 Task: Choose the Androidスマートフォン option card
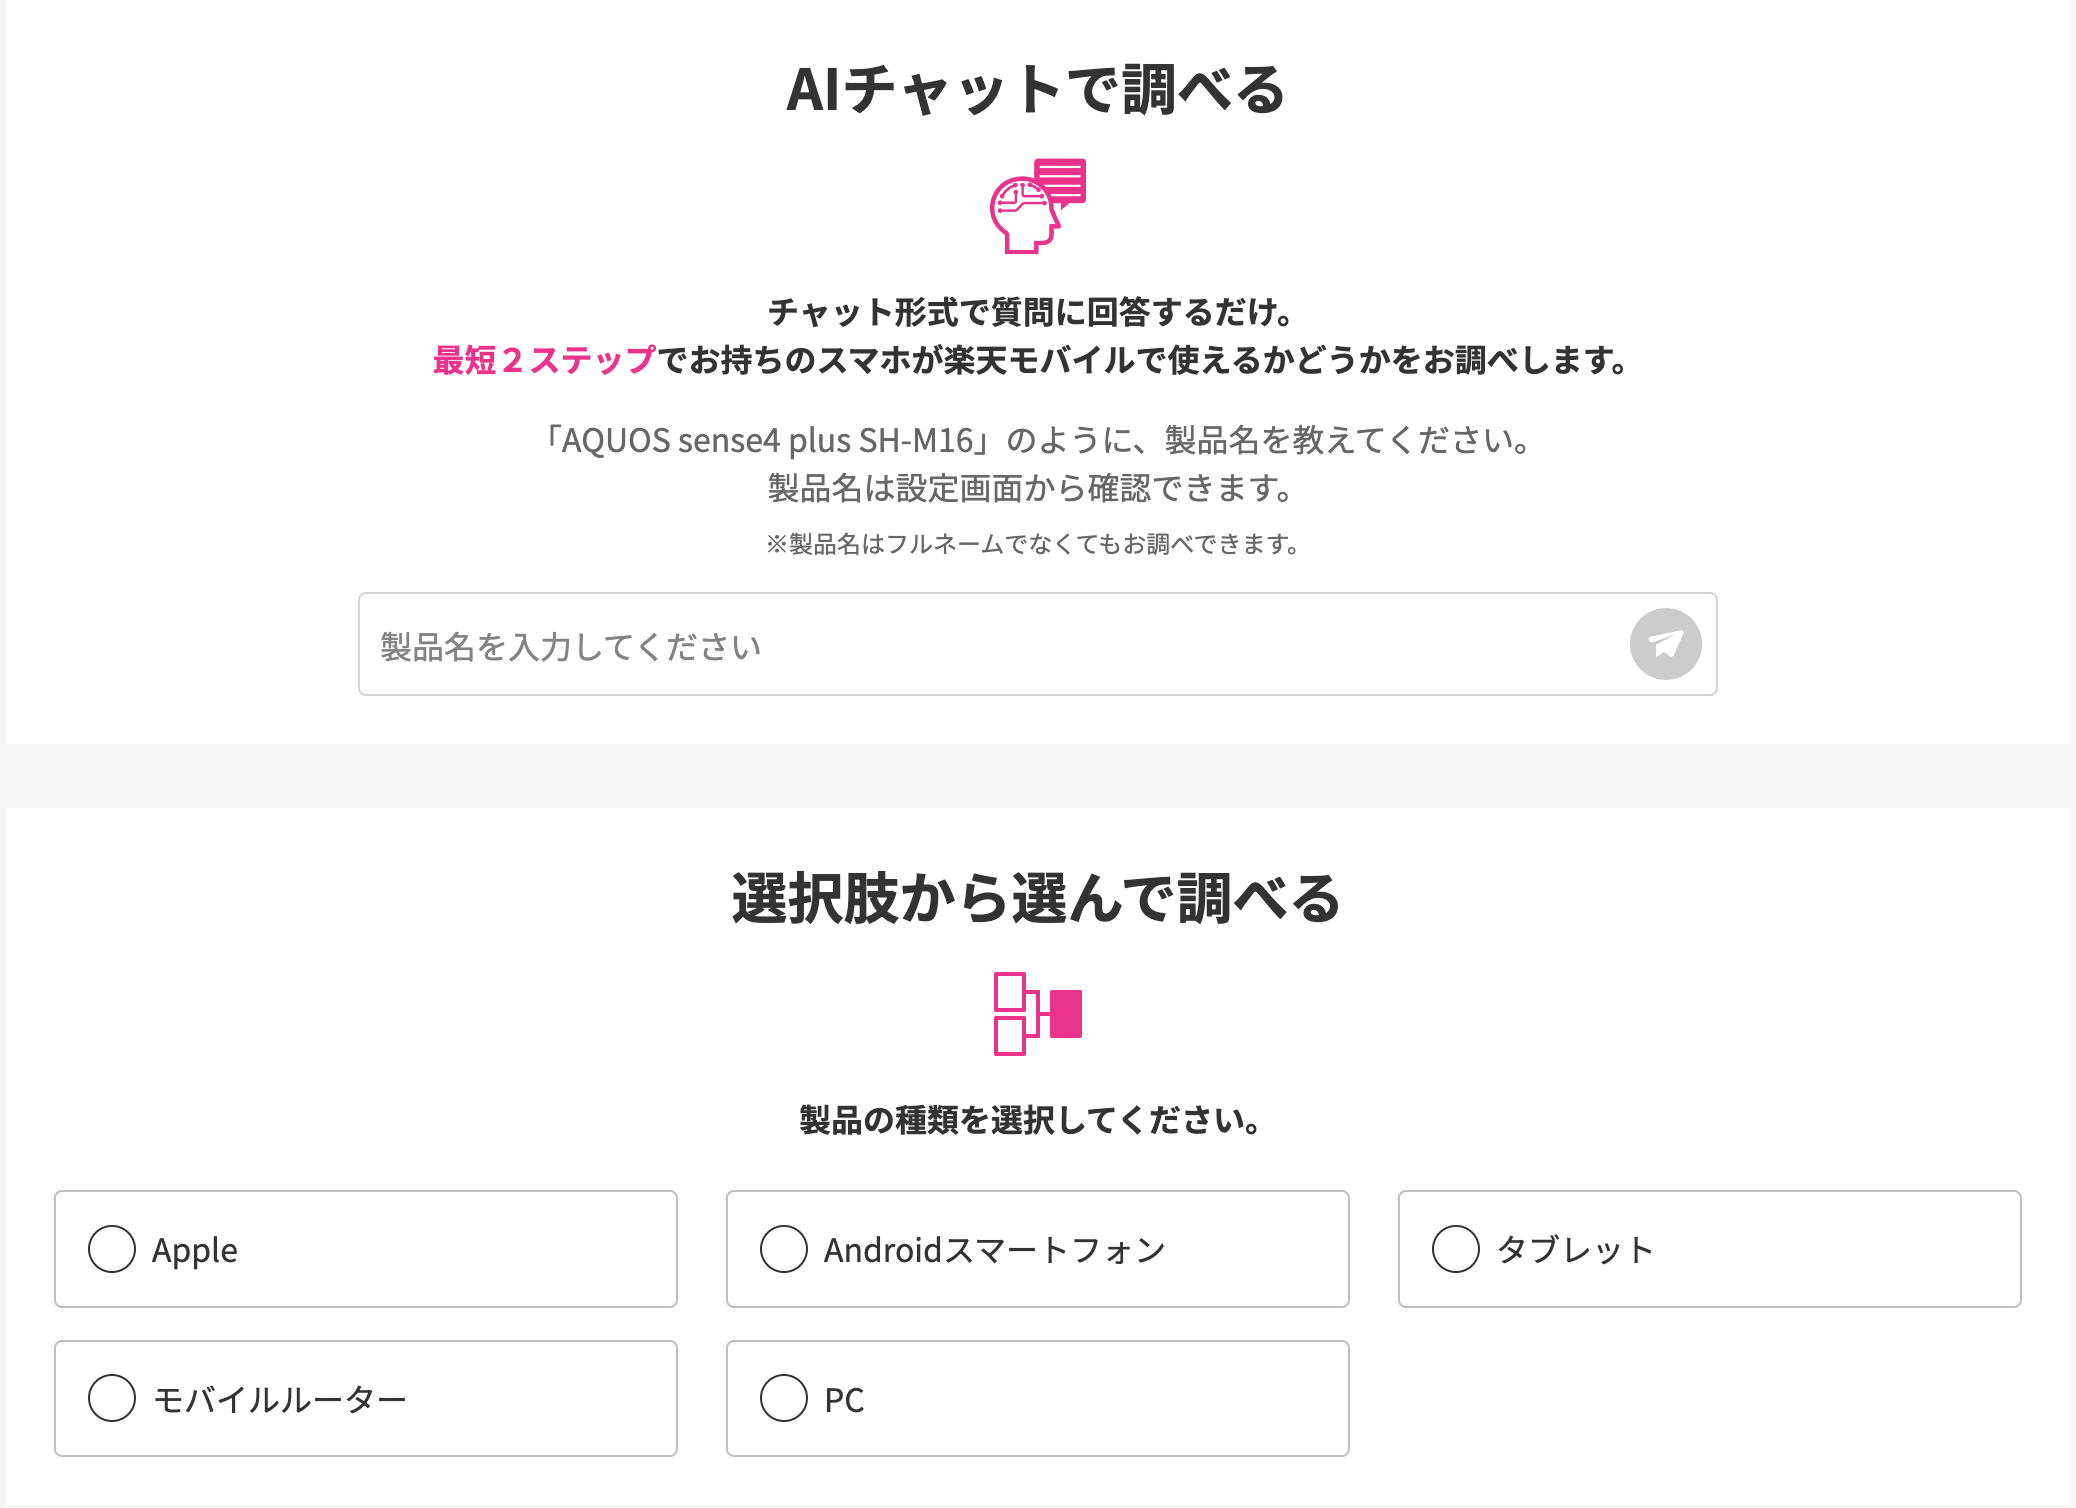tap(1038, 1249)
